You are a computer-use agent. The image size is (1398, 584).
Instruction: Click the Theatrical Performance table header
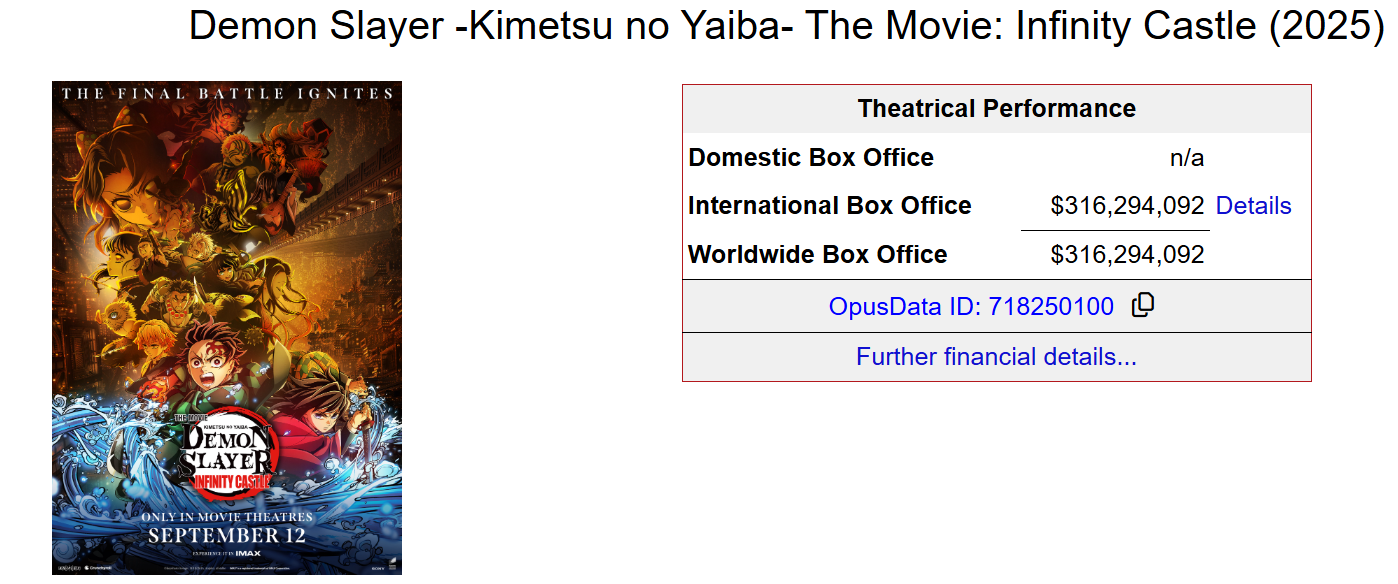(996, 109)
